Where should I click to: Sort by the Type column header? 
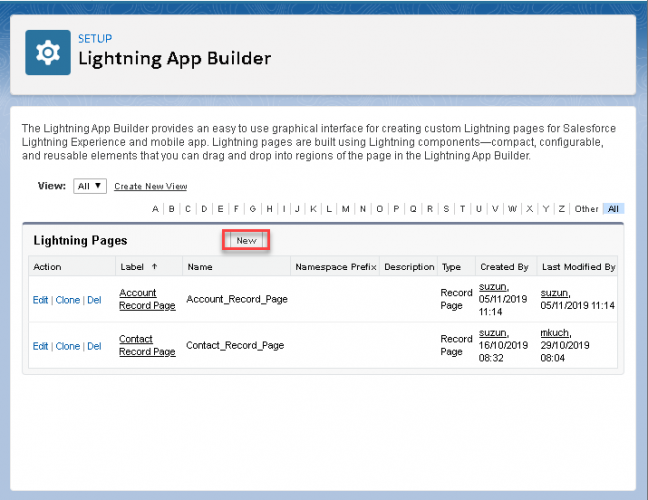click(x=451, y=267)
